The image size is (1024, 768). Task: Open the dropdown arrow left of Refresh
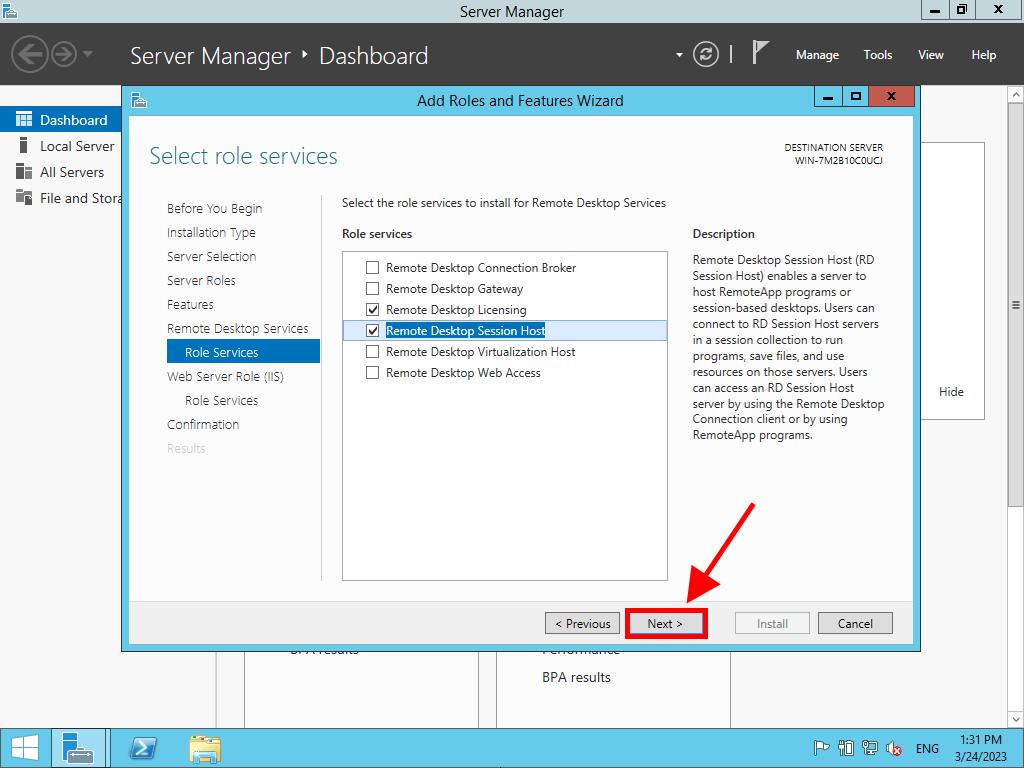[x=679, y=55]
